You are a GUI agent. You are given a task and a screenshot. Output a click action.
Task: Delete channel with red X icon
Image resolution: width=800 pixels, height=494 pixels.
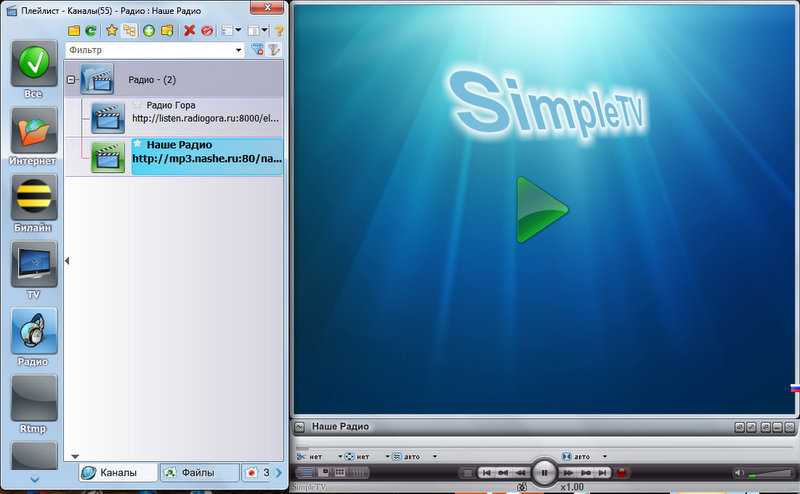(x=189, y=31)
